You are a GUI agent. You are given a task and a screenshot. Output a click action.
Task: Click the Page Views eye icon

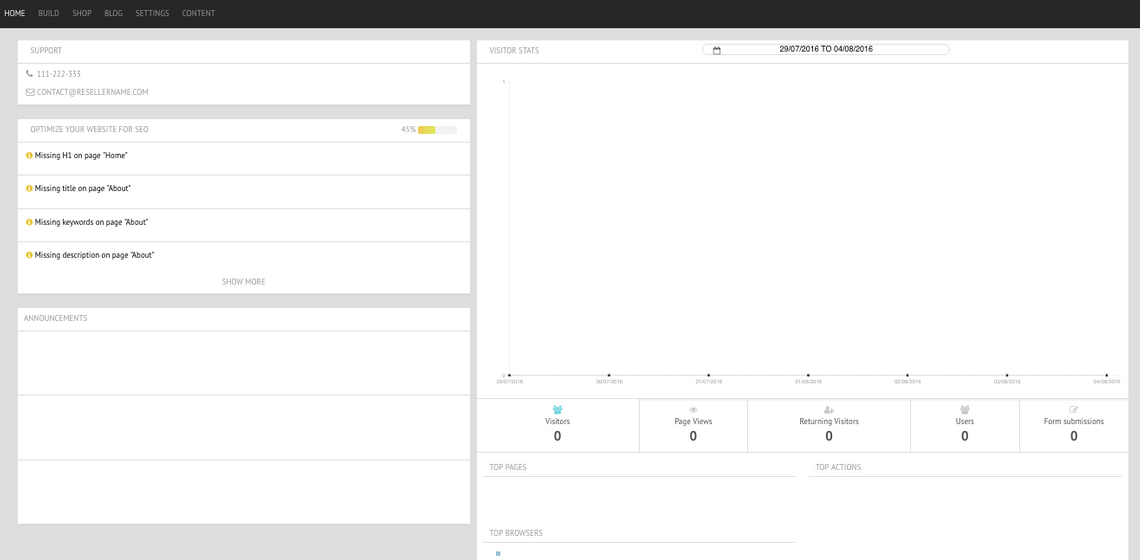click(693, 410)
